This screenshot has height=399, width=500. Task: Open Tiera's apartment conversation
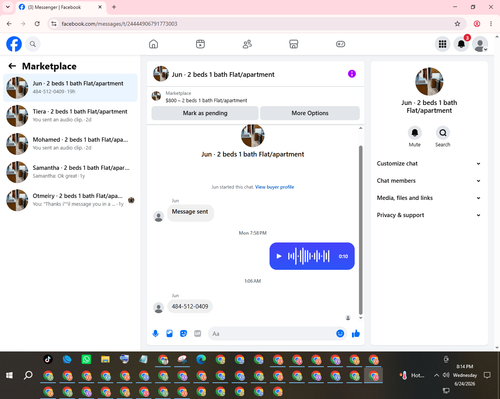[70, 115]
